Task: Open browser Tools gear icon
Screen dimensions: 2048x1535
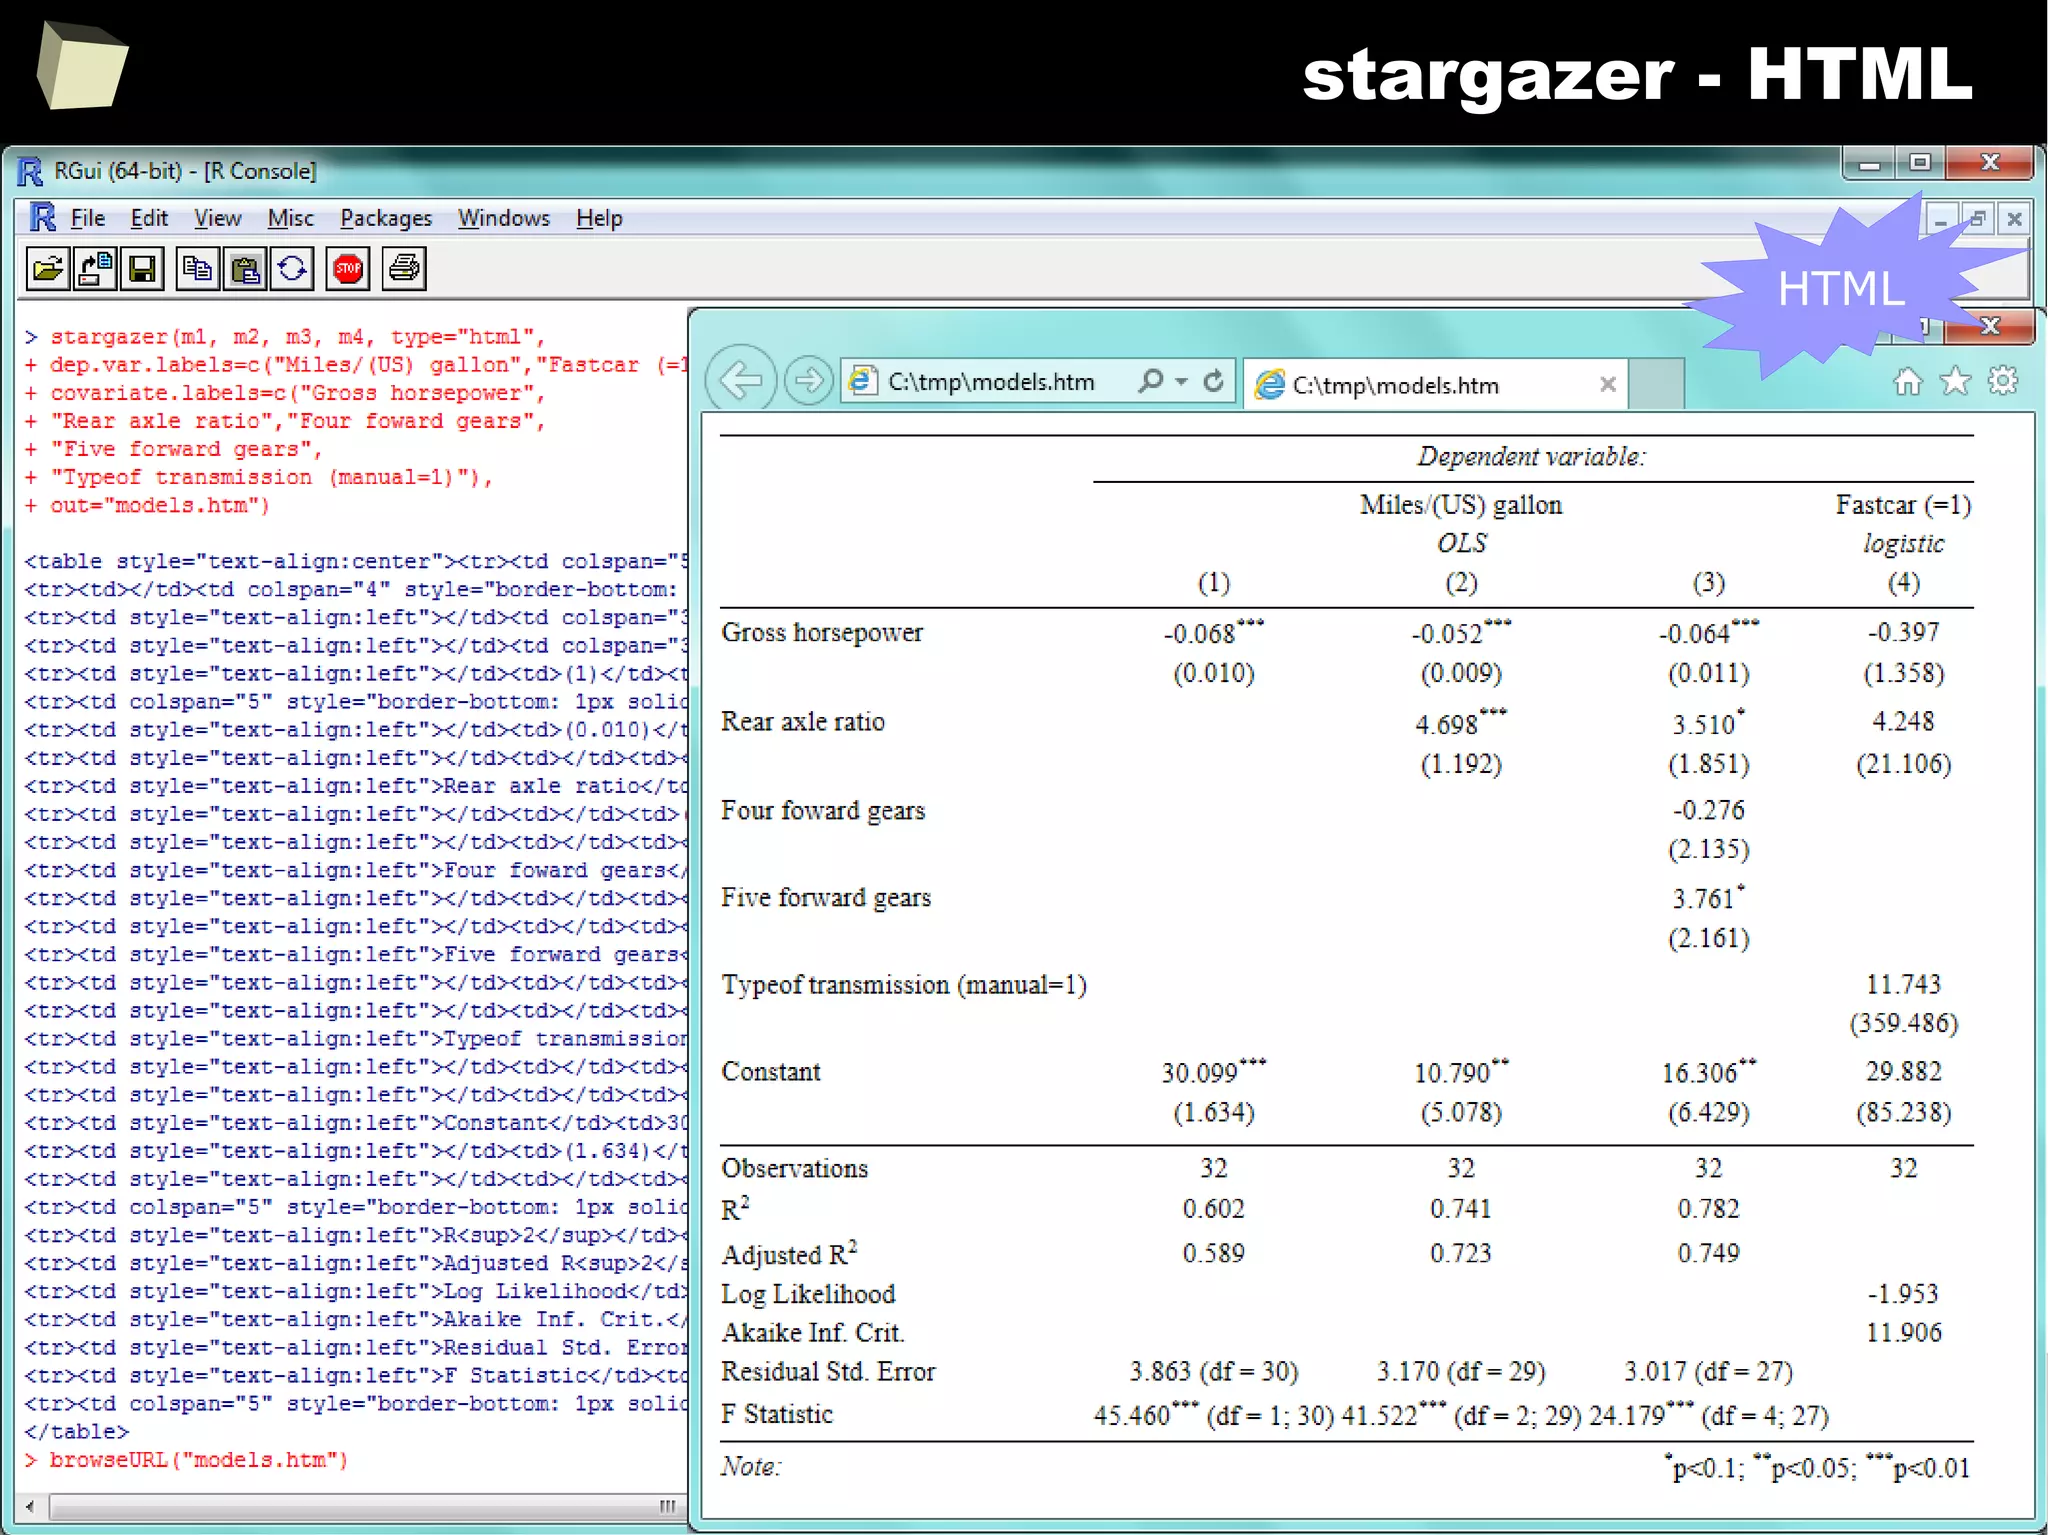Action: point(2003,381)
